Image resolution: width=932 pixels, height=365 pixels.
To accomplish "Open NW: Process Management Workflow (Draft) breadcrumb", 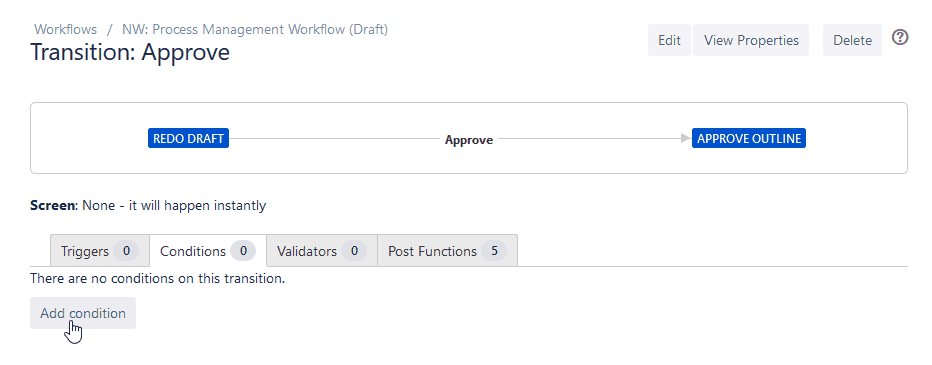I will tap(255, 29).
